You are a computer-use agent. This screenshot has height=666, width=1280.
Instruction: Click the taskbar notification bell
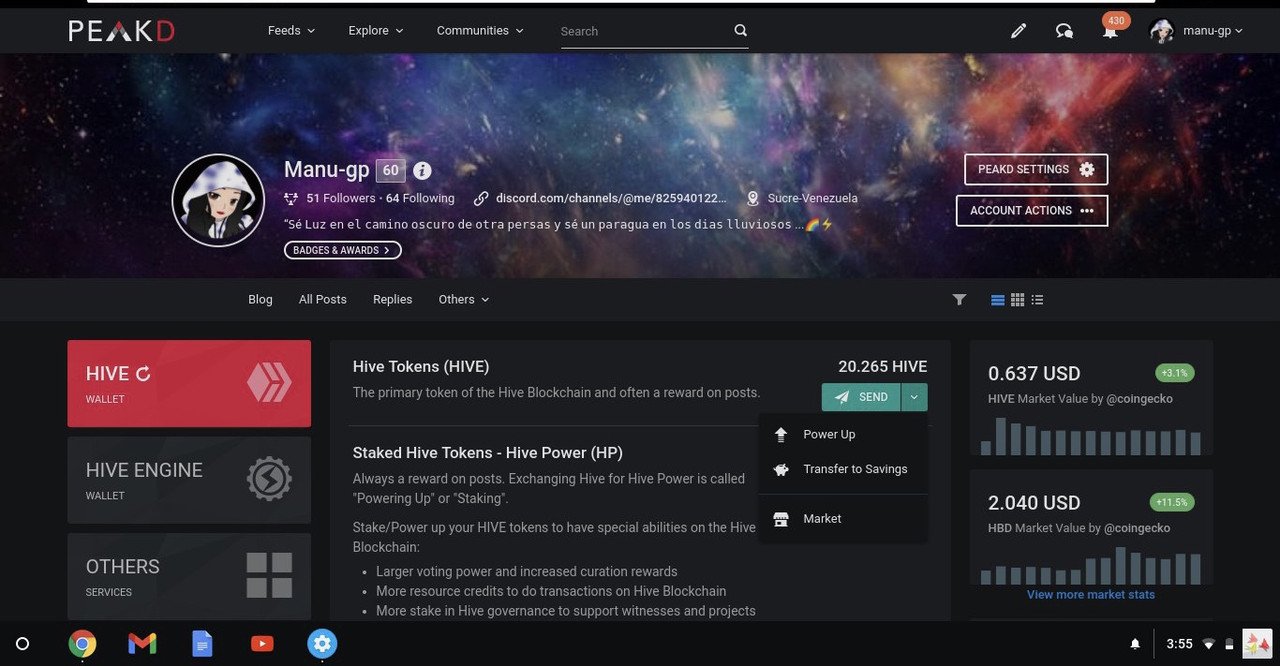(1135, 644)
